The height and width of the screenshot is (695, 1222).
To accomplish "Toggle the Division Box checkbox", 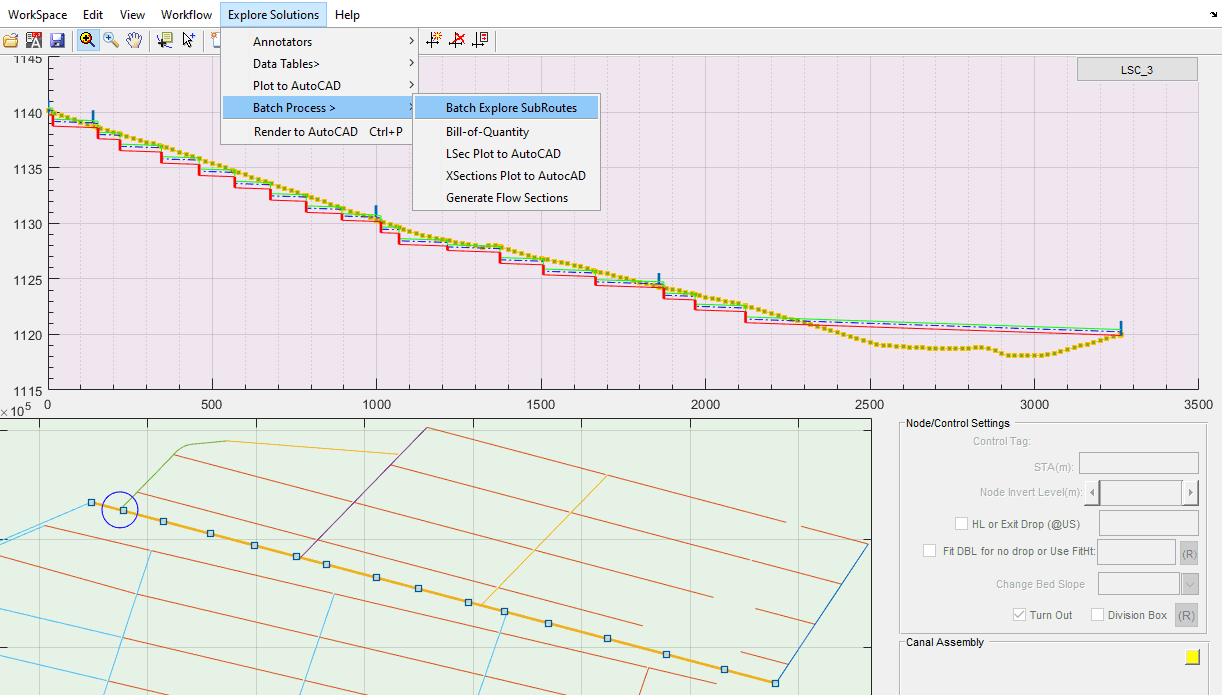I will [x=1097, y=615].
